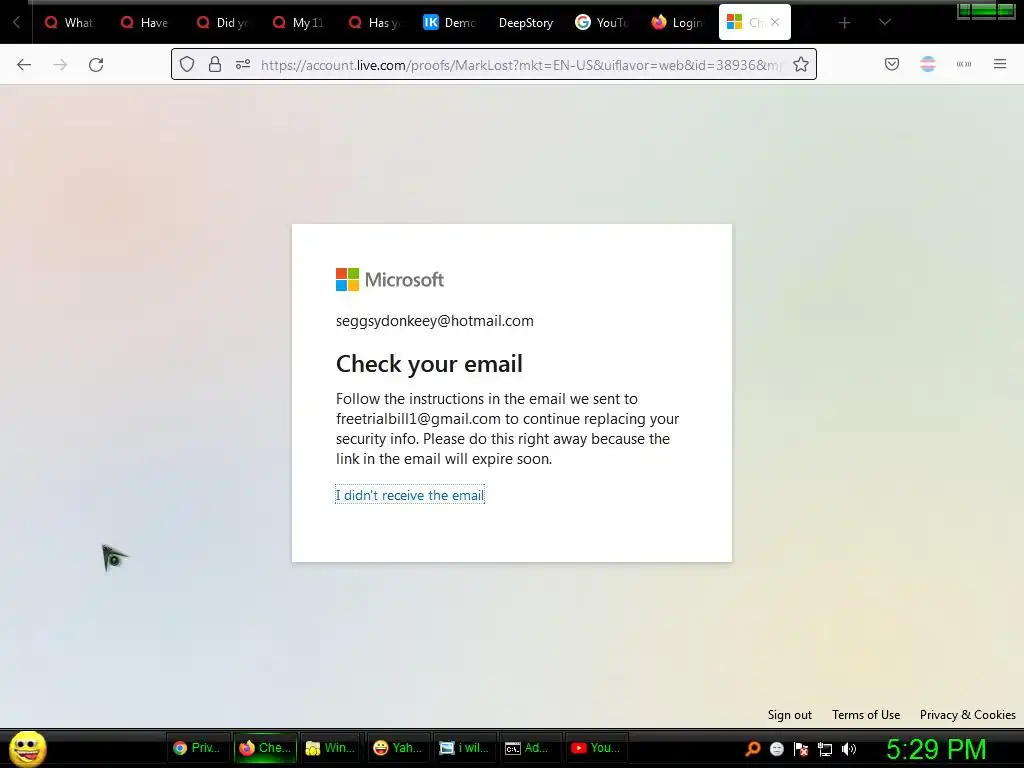Image resolution: width=1024 pixels, height=768 pixels.
Task: Click the 'Check your email' heading
Action: (x=429, y=364)
